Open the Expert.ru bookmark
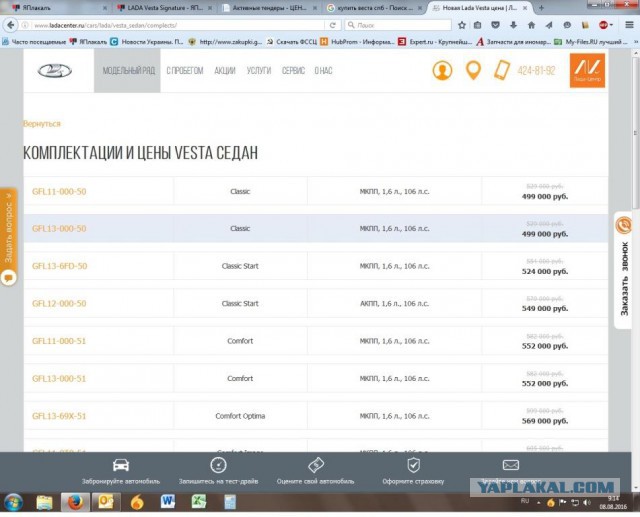Image resolution: width=640 pixels, height=517 pixels. click(x=435, y=42)
